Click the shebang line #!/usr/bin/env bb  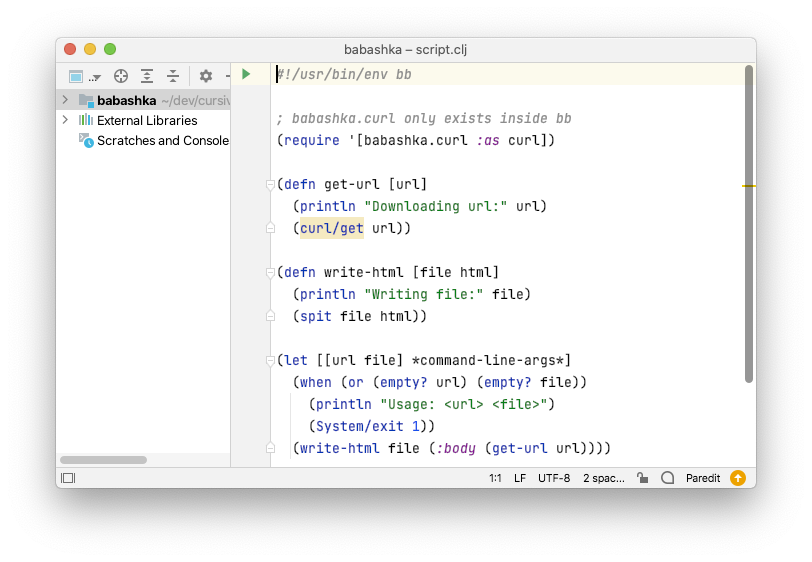coord(344,75)
